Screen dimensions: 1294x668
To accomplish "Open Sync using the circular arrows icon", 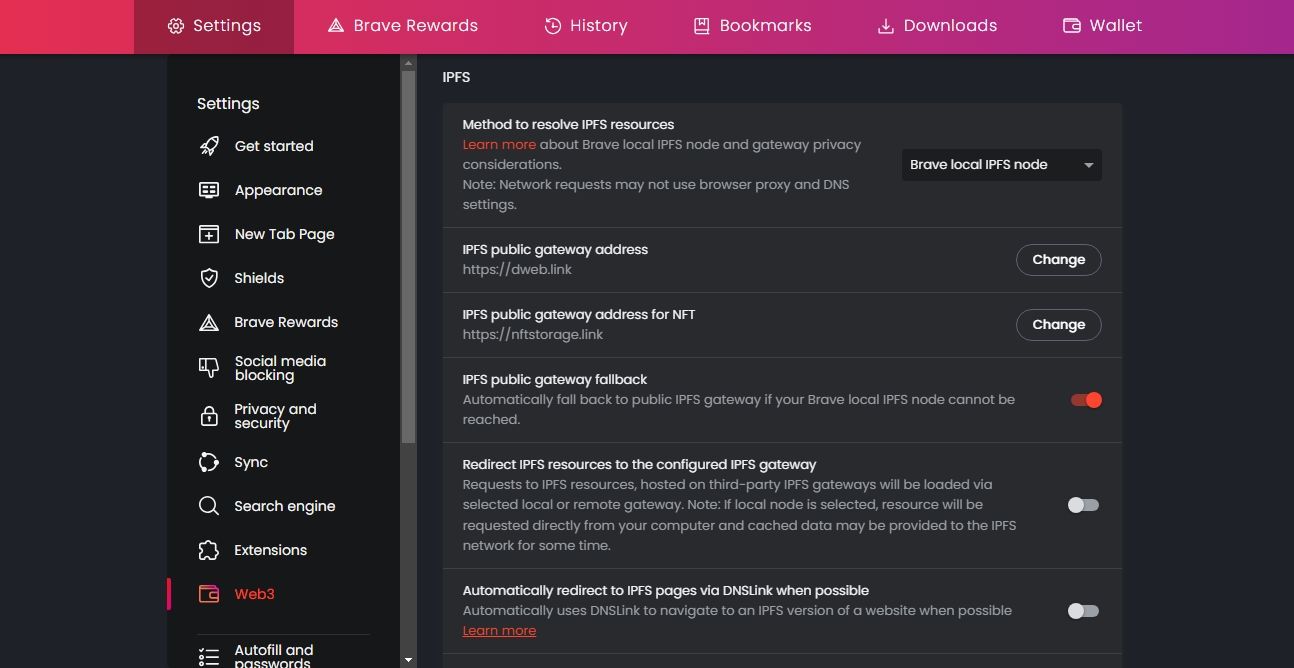I will [x=208, y=462].
